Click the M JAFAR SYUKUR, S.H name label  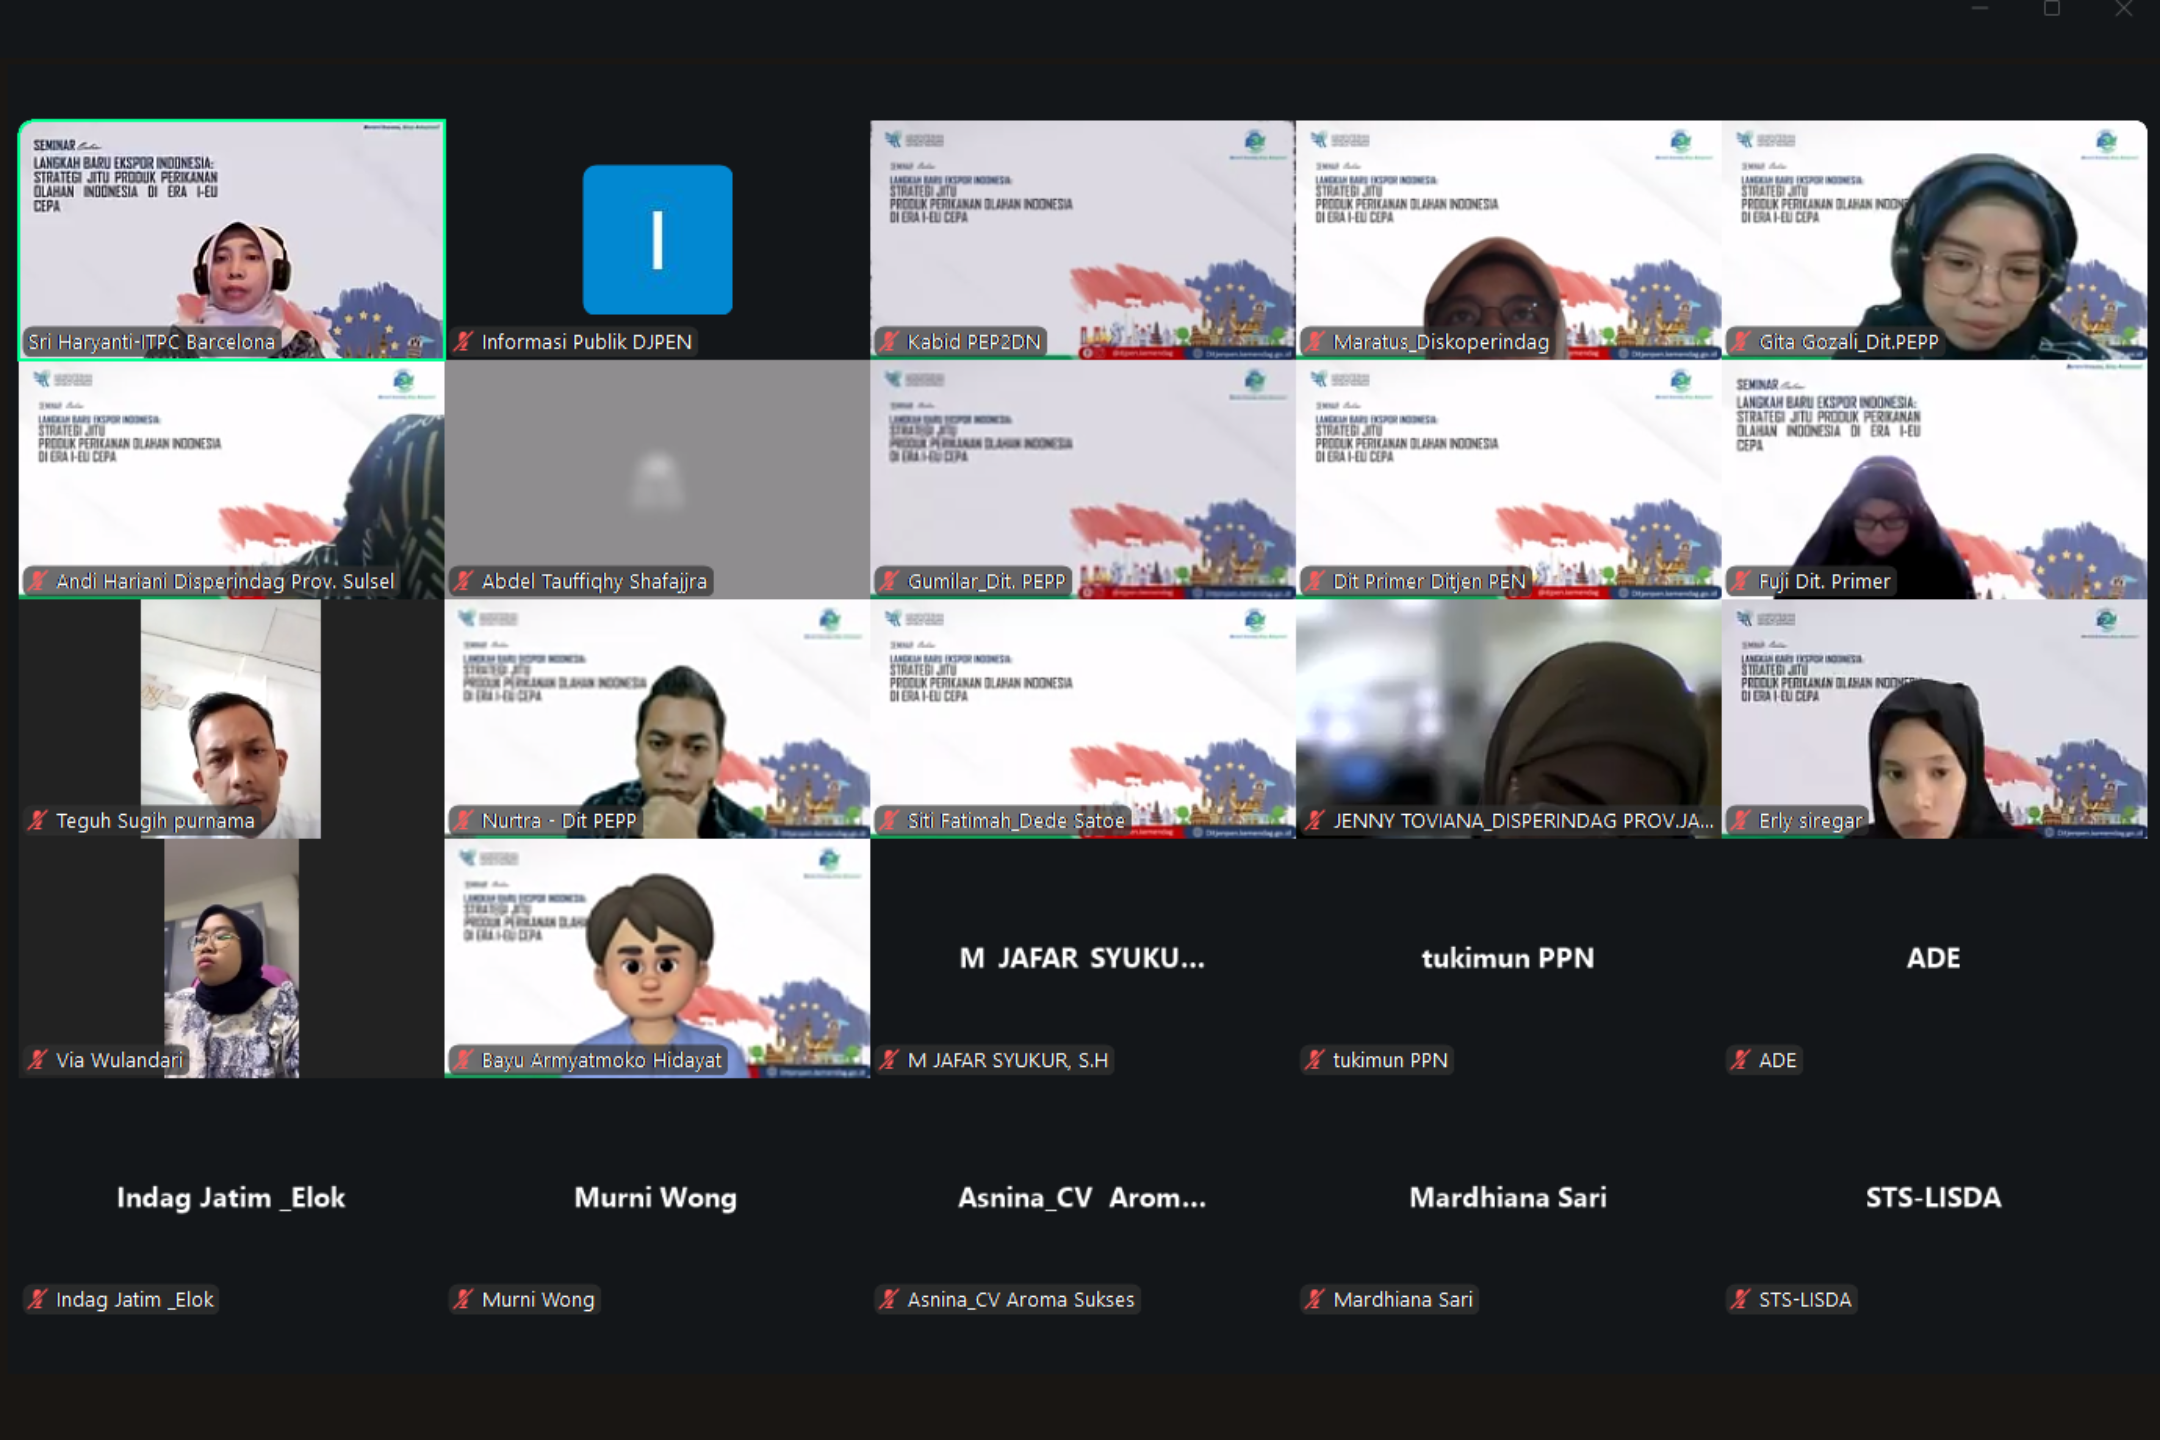coord(1007,1060)
